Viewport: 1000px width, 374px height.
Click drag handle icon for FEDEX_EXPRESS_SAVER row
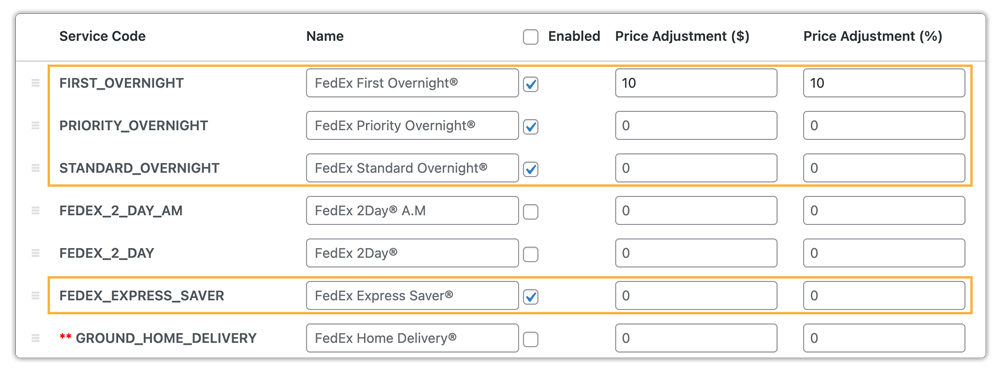click(36, 295)
